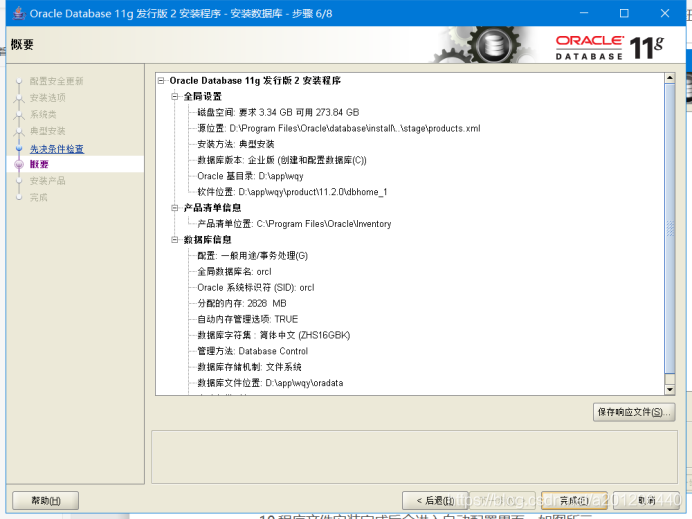
Task: Collapse the 数据库信息 tree section
Action: point(175,240)
